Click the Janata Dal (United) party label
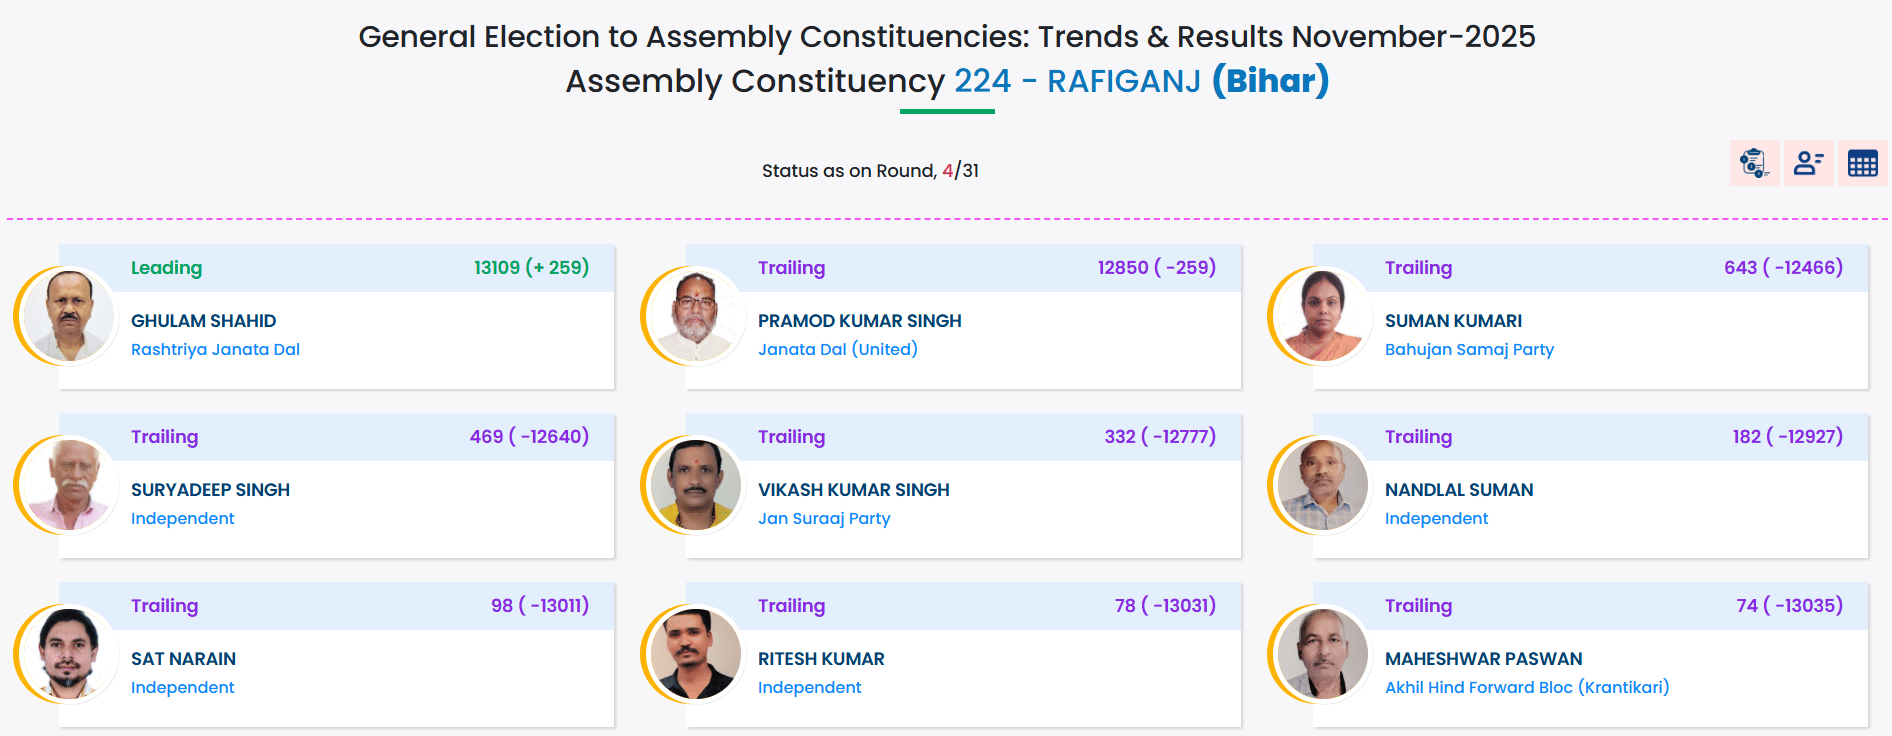 [837, 349]
